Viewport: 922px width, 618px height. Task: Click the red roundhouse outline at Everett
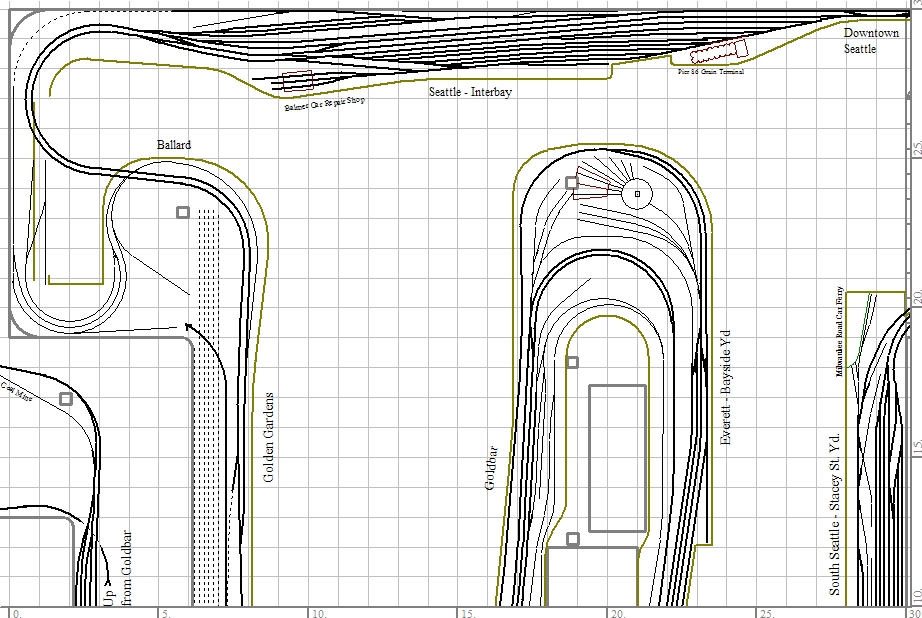pyautogui.click(x=592, y=187)
